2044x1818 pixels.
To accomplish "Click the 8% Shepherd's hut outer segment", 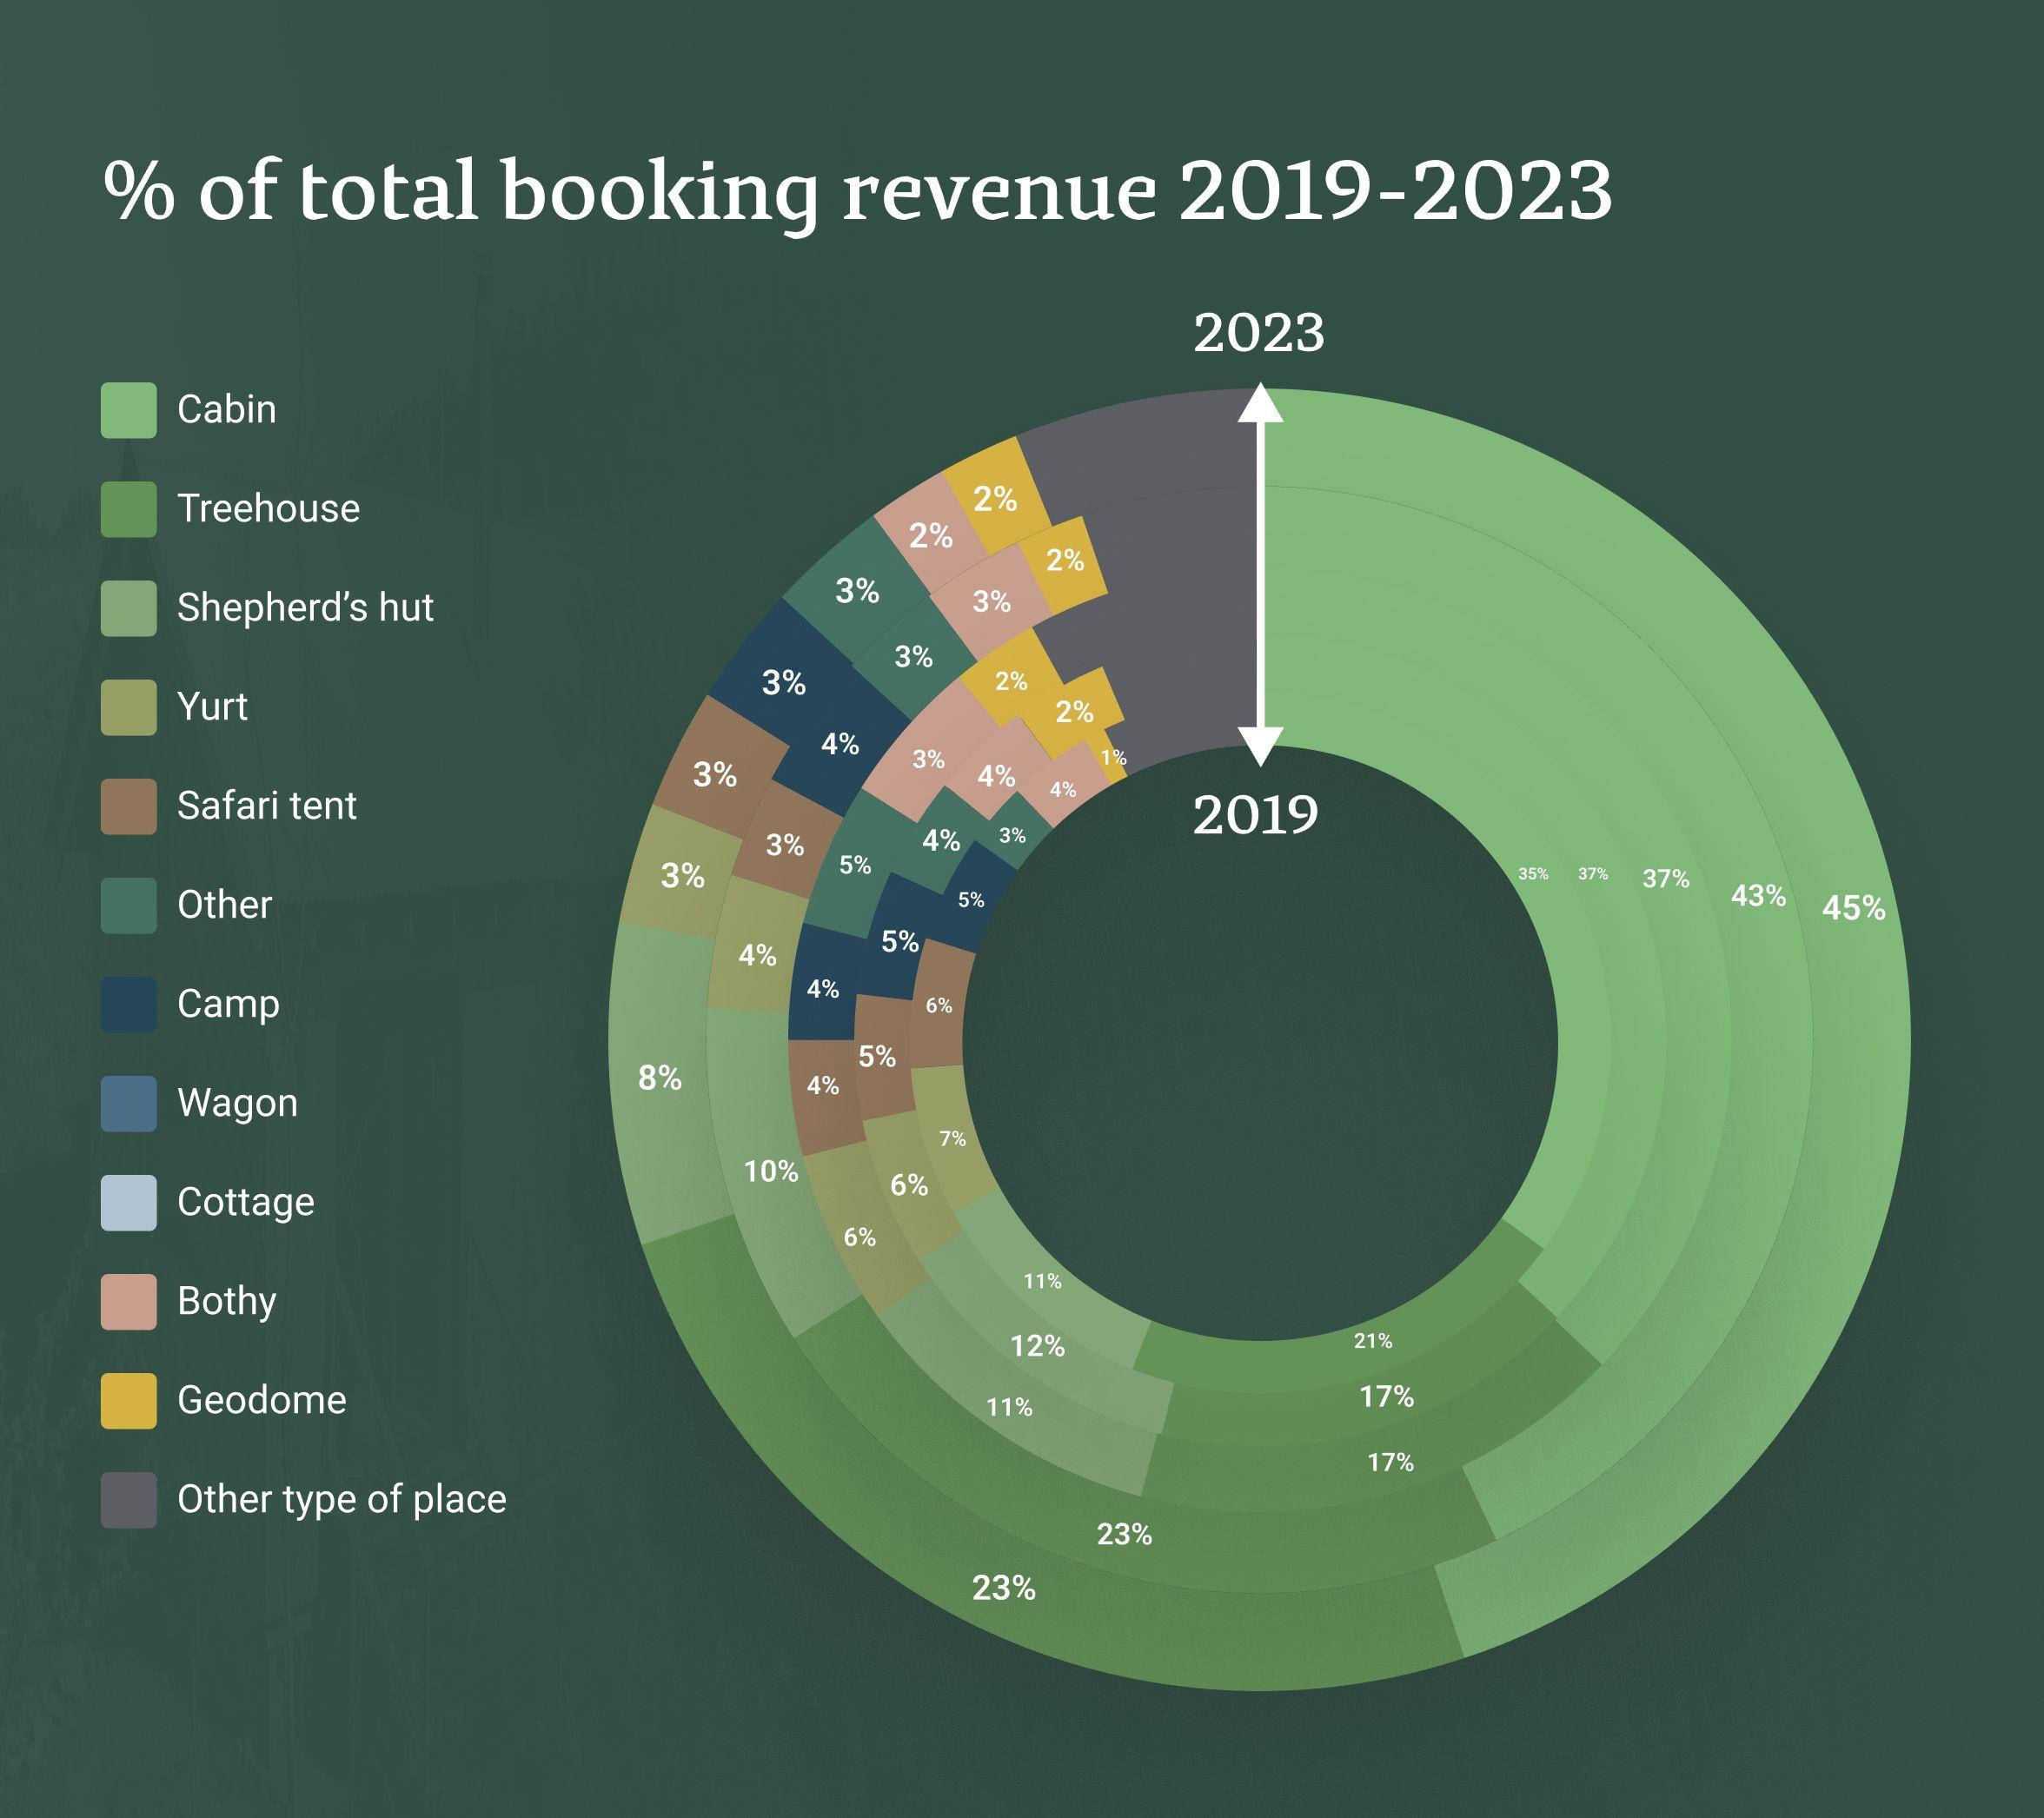I will point(659,1078).
